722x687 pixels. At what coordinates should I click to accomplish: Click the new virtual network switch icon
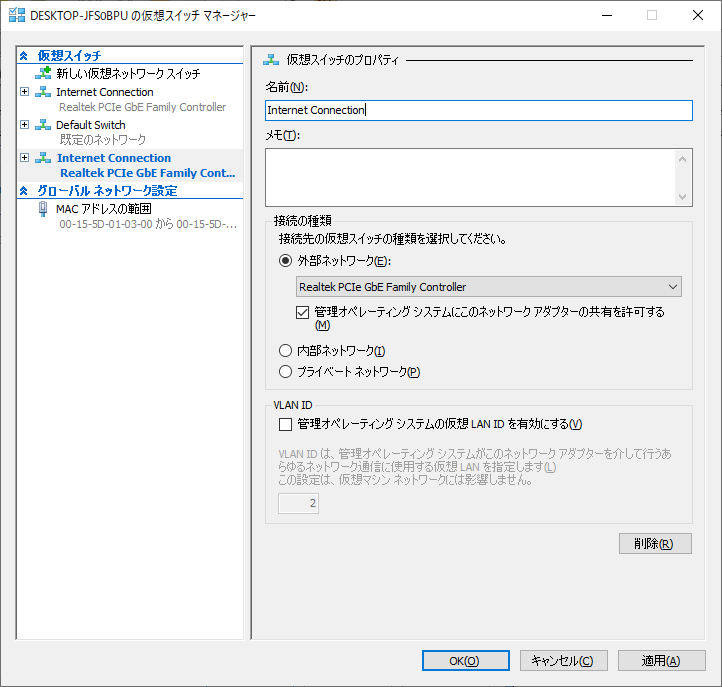43,73
